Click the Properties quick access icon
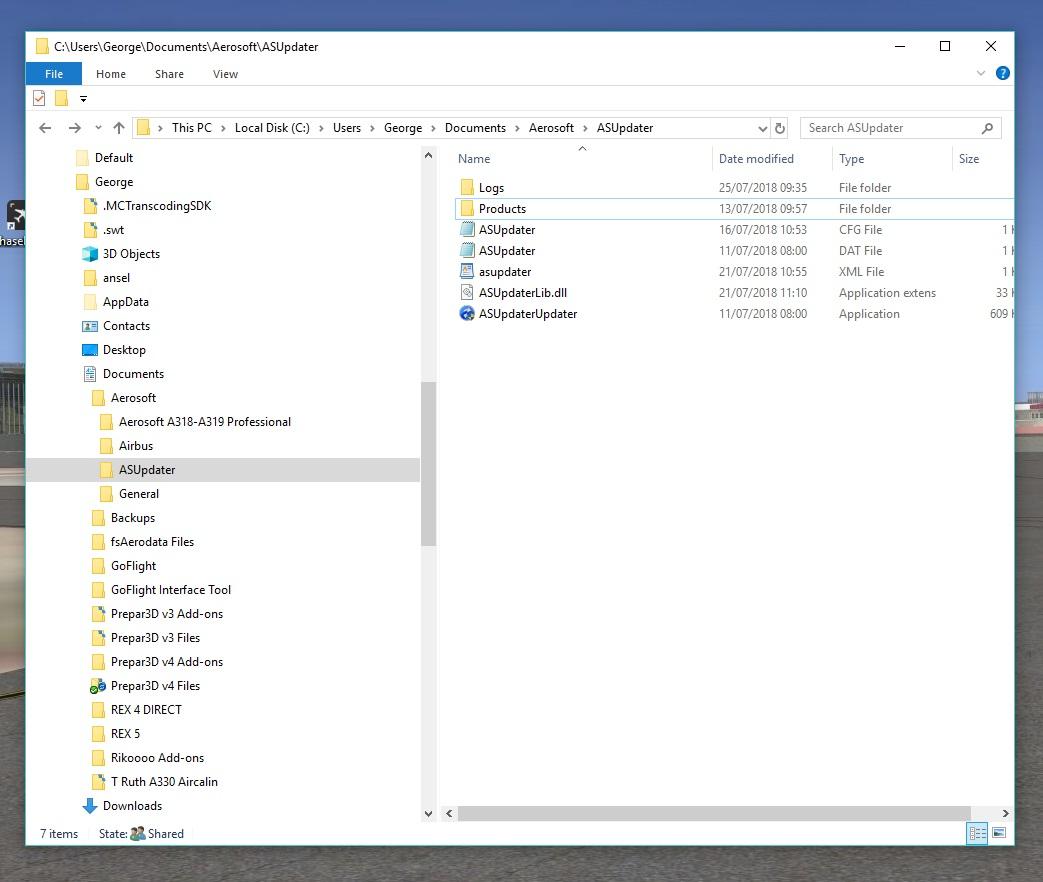This screenshot has height=882, width=1043. click(x=39, y=98)
